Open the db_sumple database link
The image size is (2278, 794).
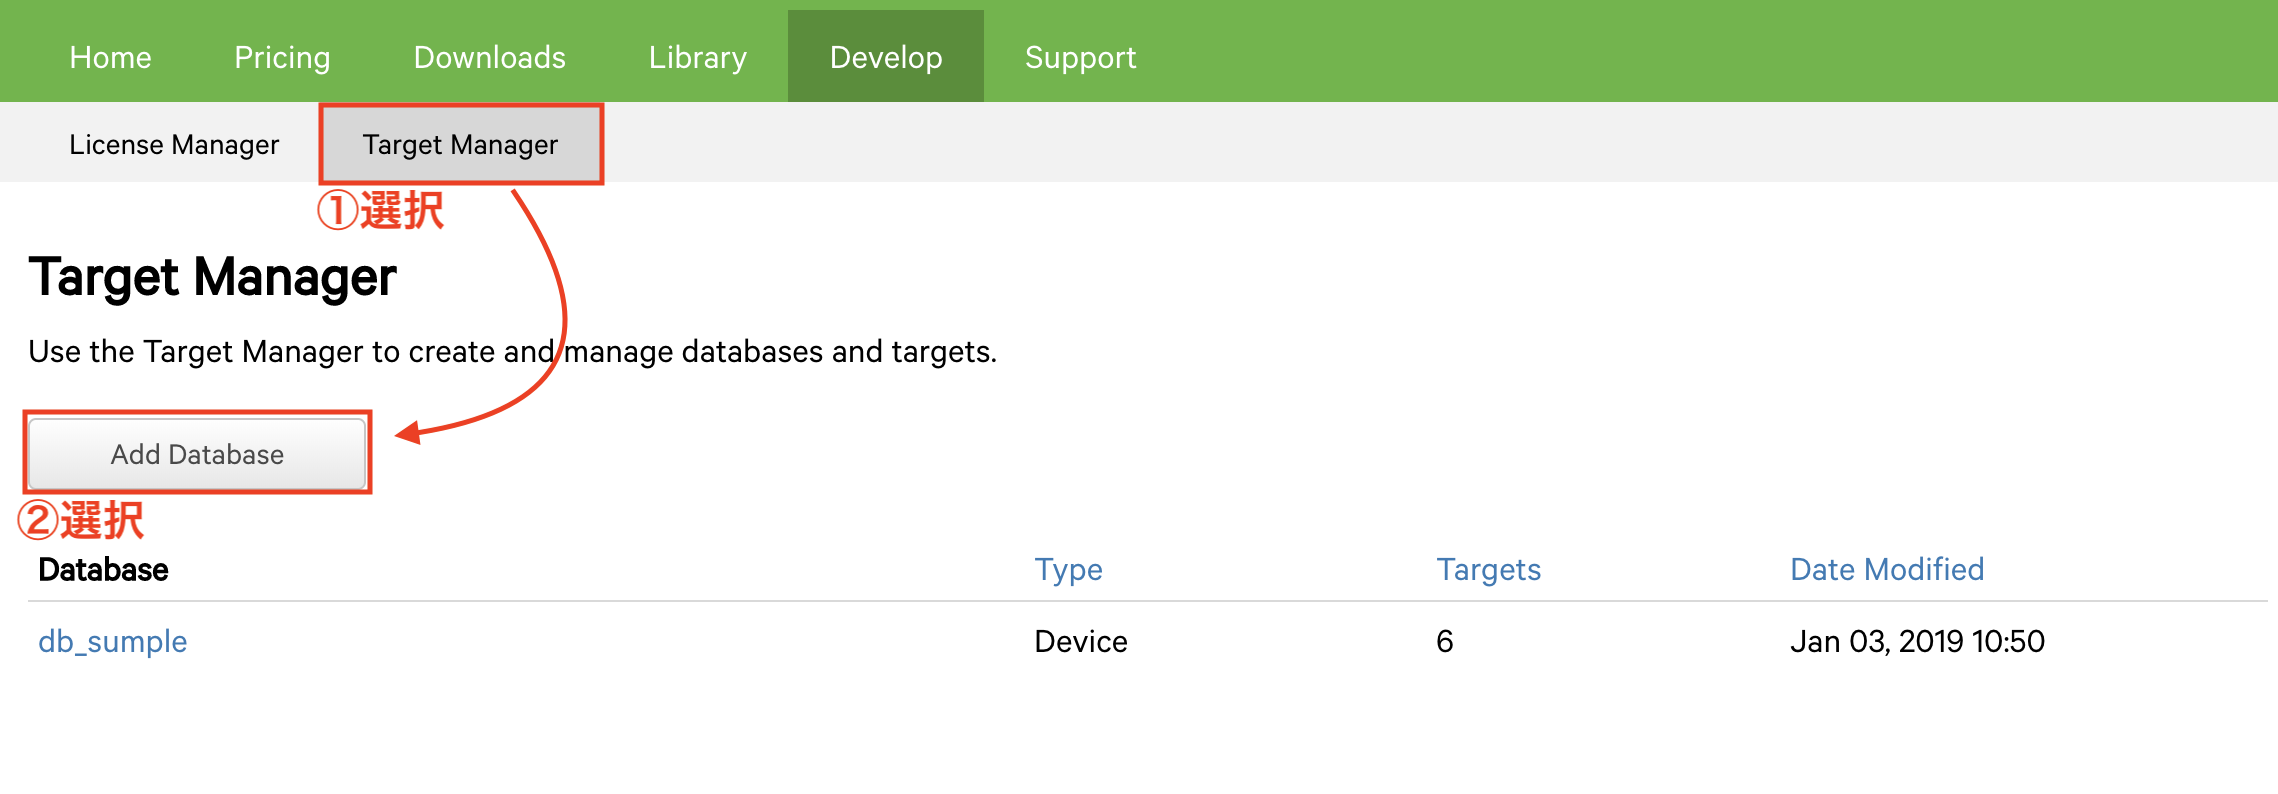pyautogui.click(x=112, y=641)
